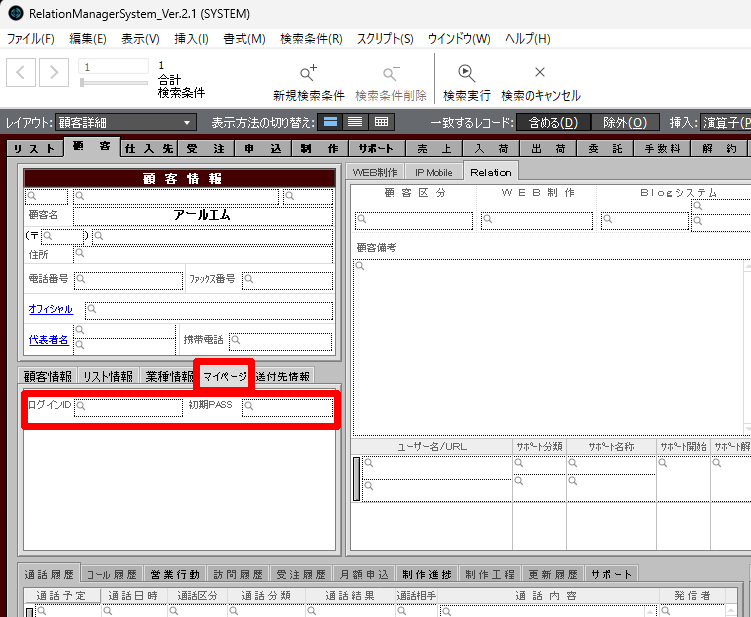Screen dimensions: 751x617
Task: Select the 含める(D) include records toggle
Action: coord(552,122)
